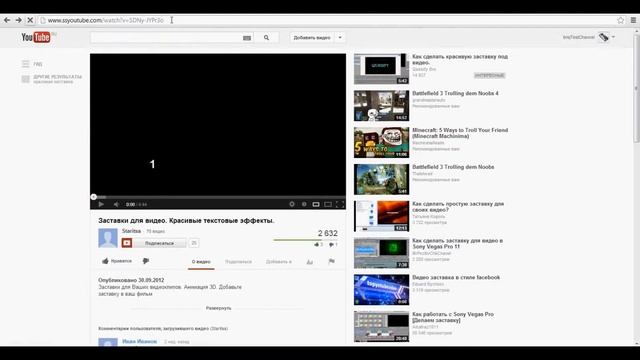Screen dimensions: 640x360
Task: Open the Гид guide menu icon
Action: [x=26, y=64]
